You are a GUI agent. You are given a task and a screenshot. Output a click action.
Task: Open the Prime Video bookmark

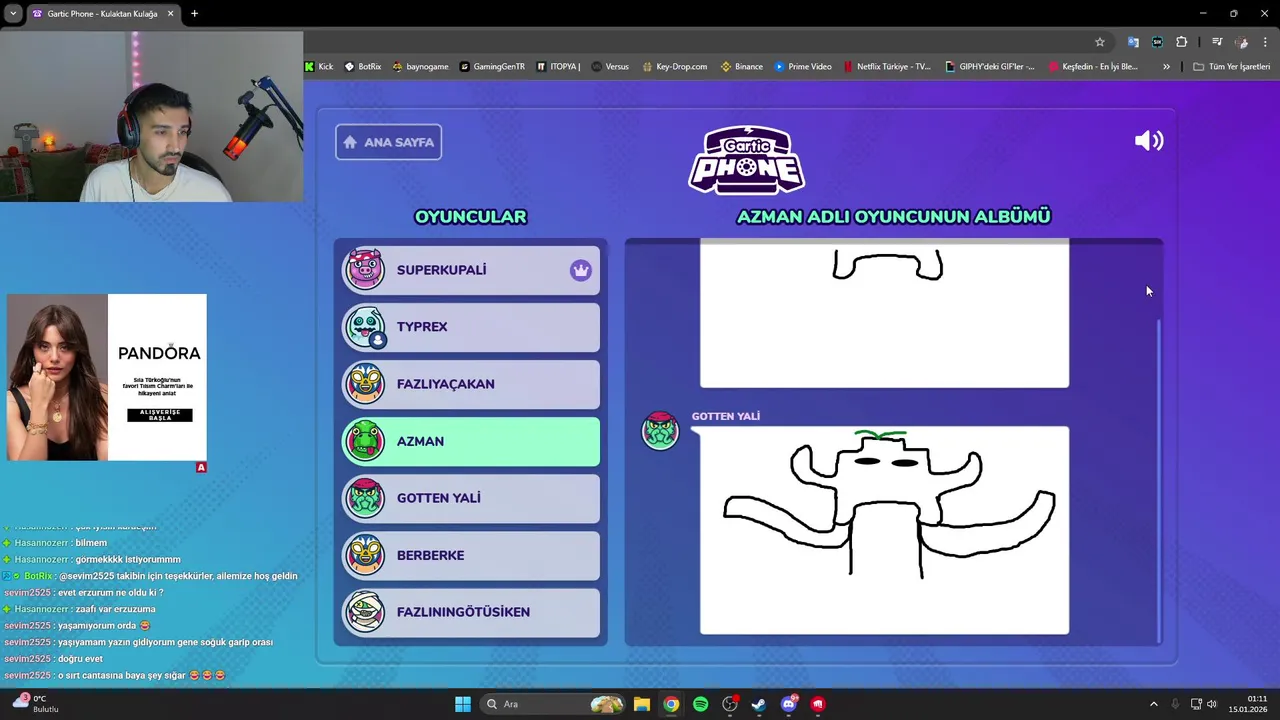[803, 67]
